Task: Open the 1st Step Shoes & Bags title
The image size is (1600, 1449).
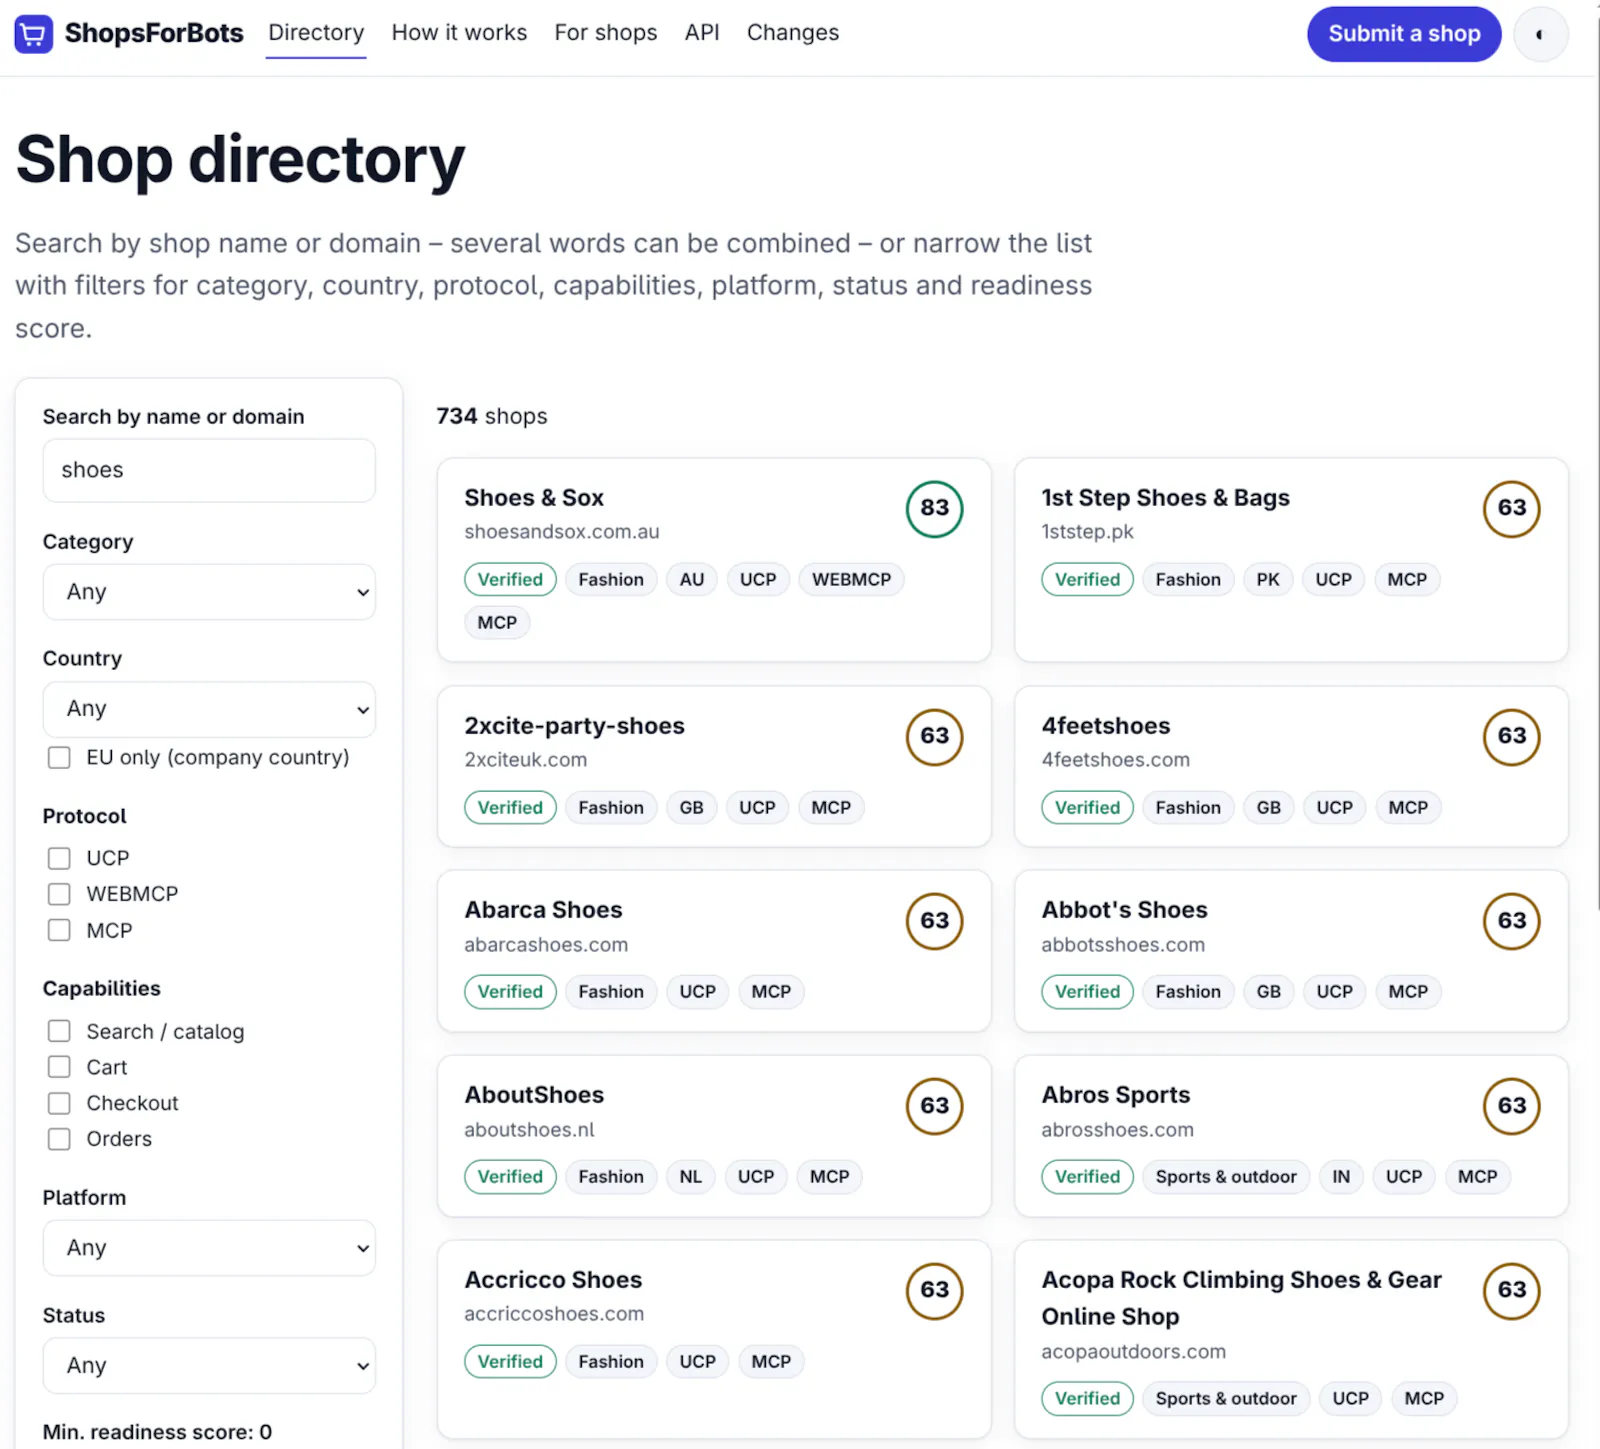Action: 1165,498
